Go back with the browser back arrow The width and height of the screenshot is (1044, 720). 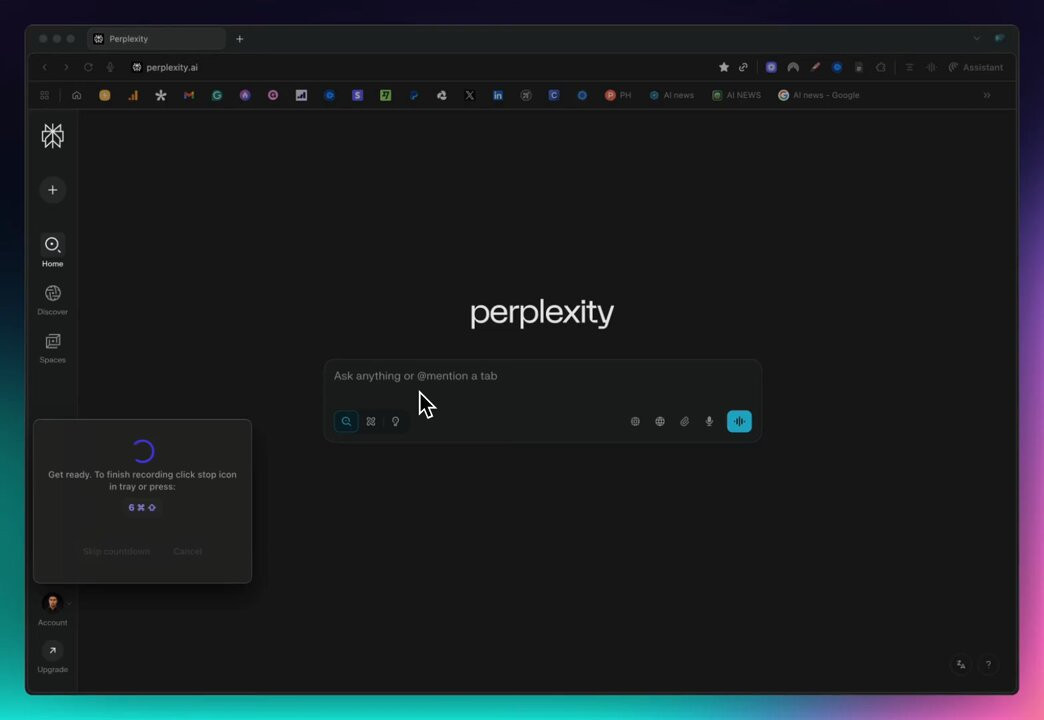(45, 67)
